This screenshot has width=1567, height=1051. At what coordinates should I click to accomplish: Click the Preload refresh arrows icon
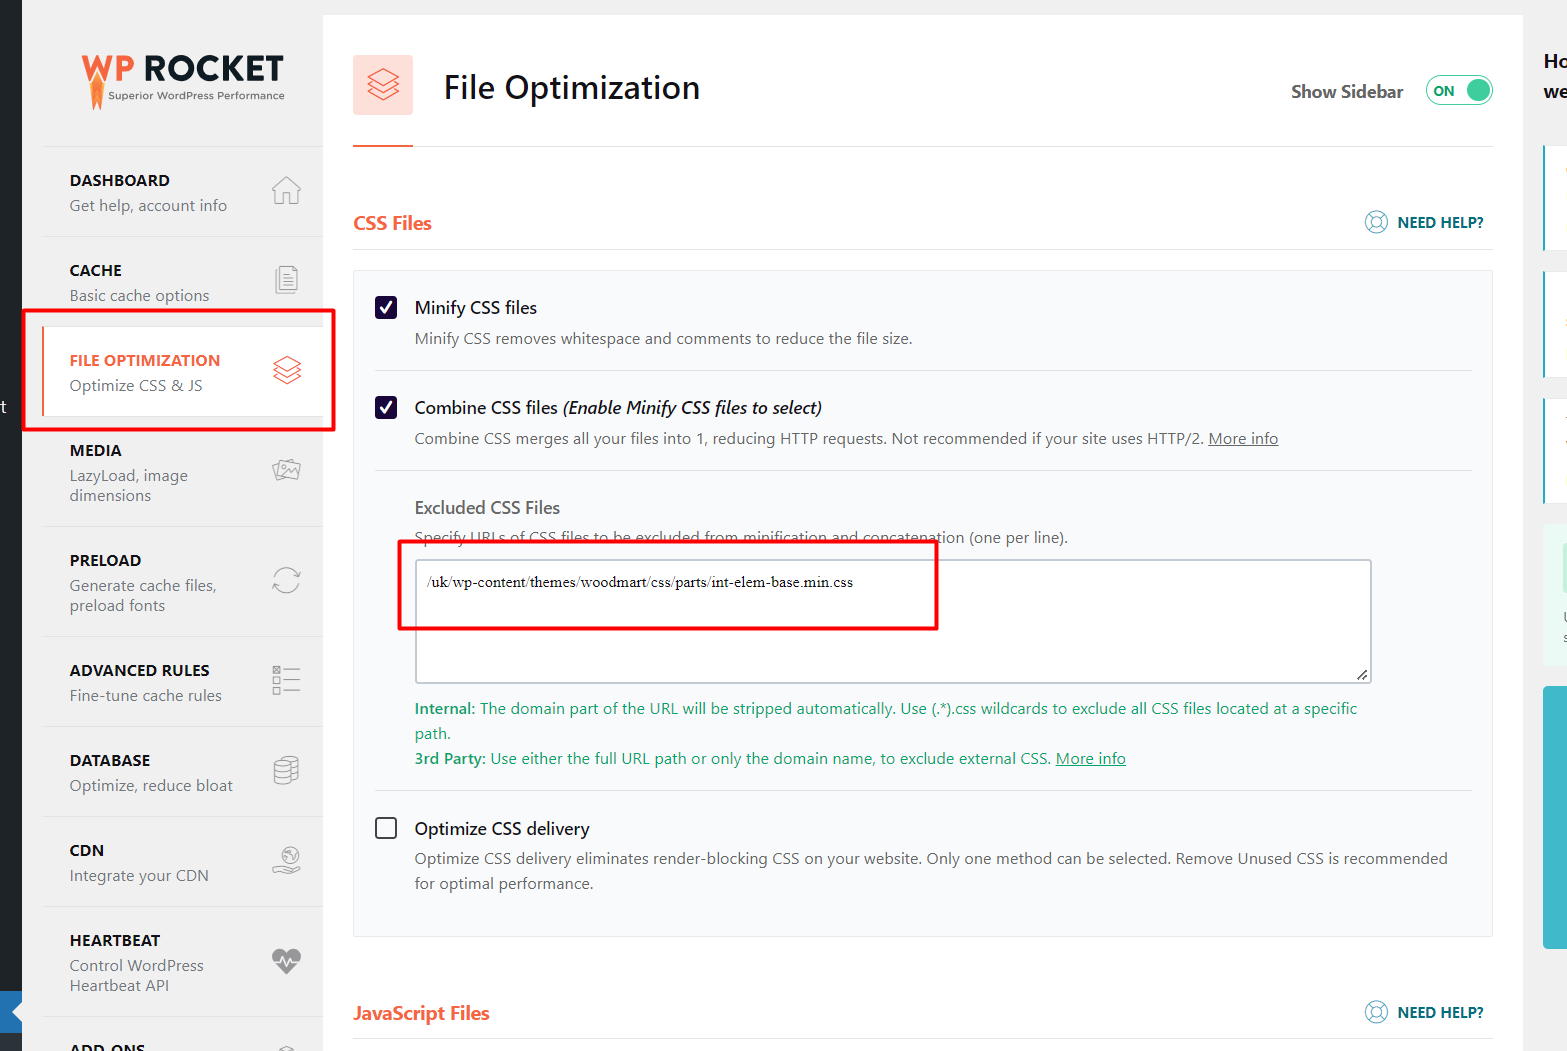tap(286, 580)
